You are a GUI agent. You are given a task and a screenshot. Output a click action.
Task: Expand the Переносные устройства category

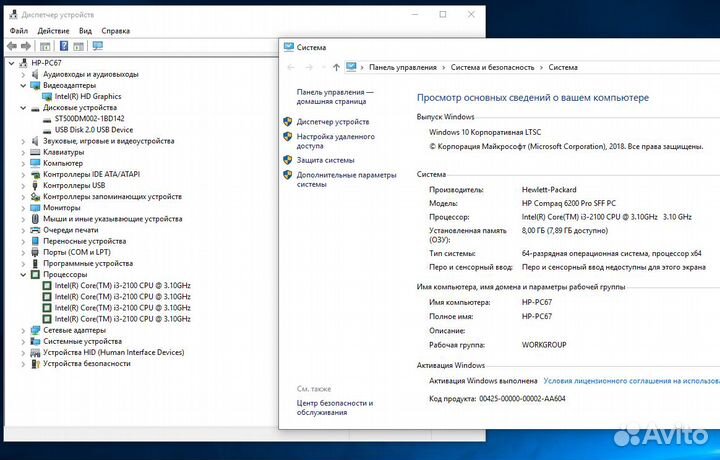[x=23, y=241]
